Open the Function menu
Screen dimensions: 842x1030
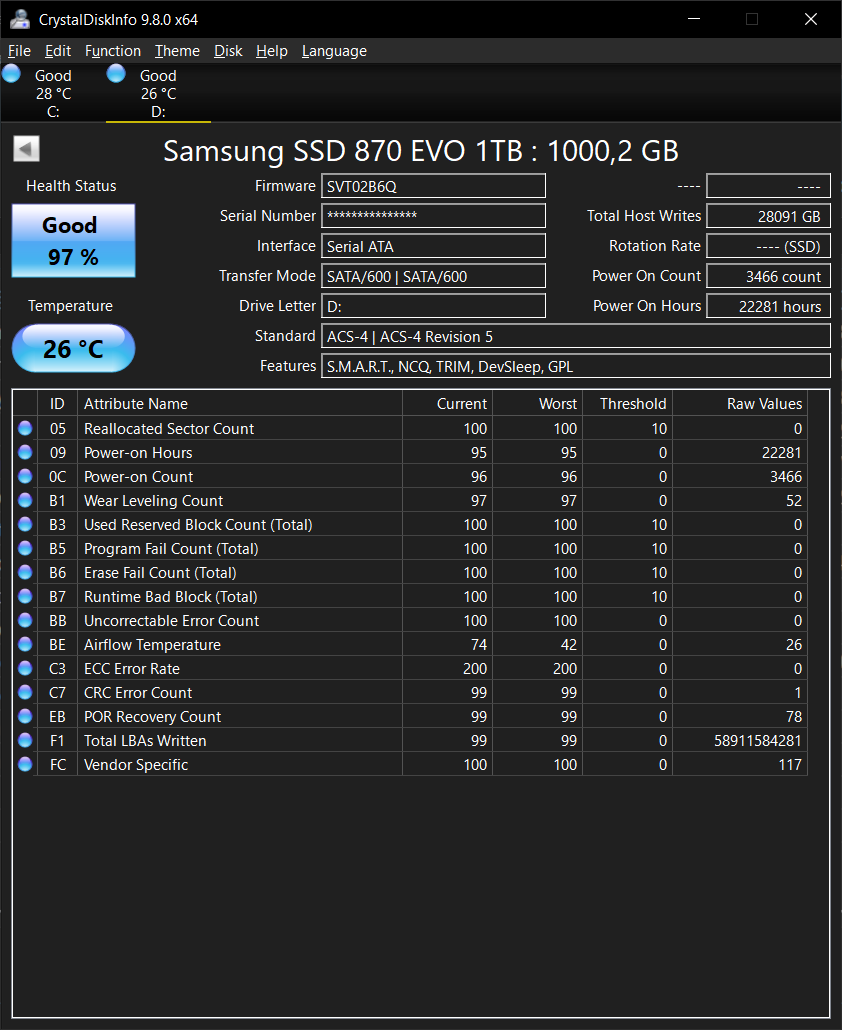pos(113,51)
